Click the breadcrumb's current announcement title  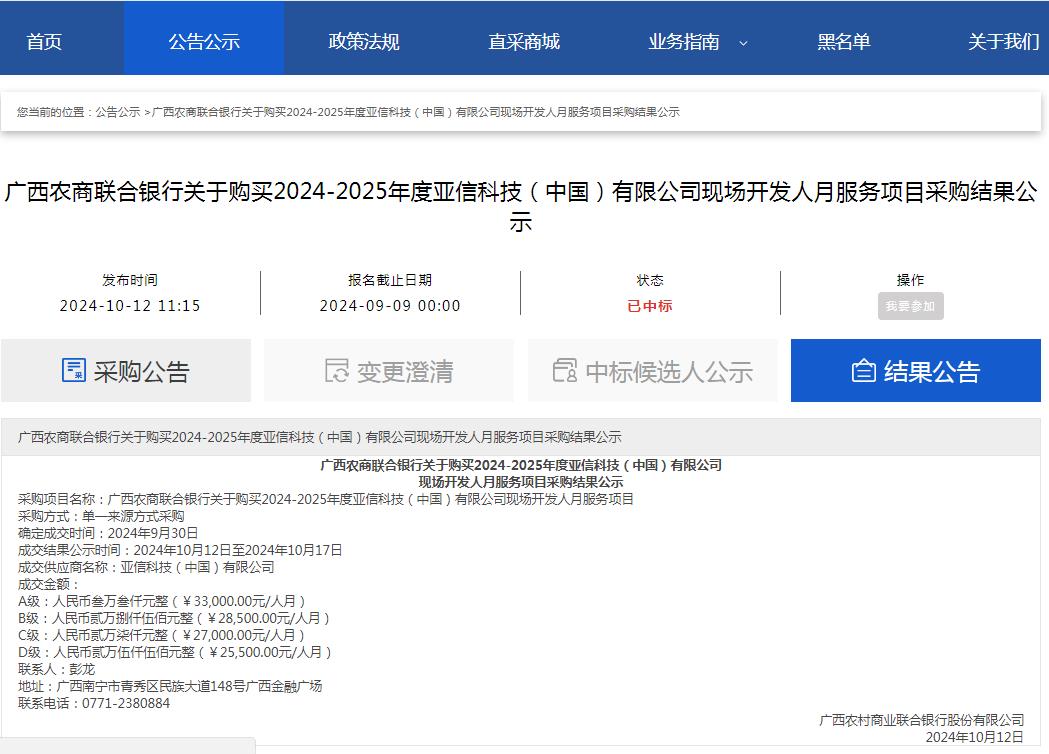[x=416, y=112]
